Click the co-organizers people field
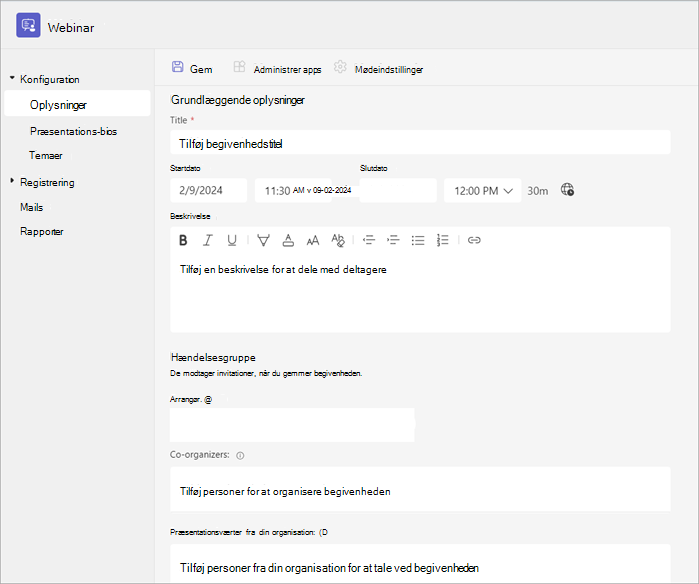Screen dimensions: 699x584 (420, 489)
